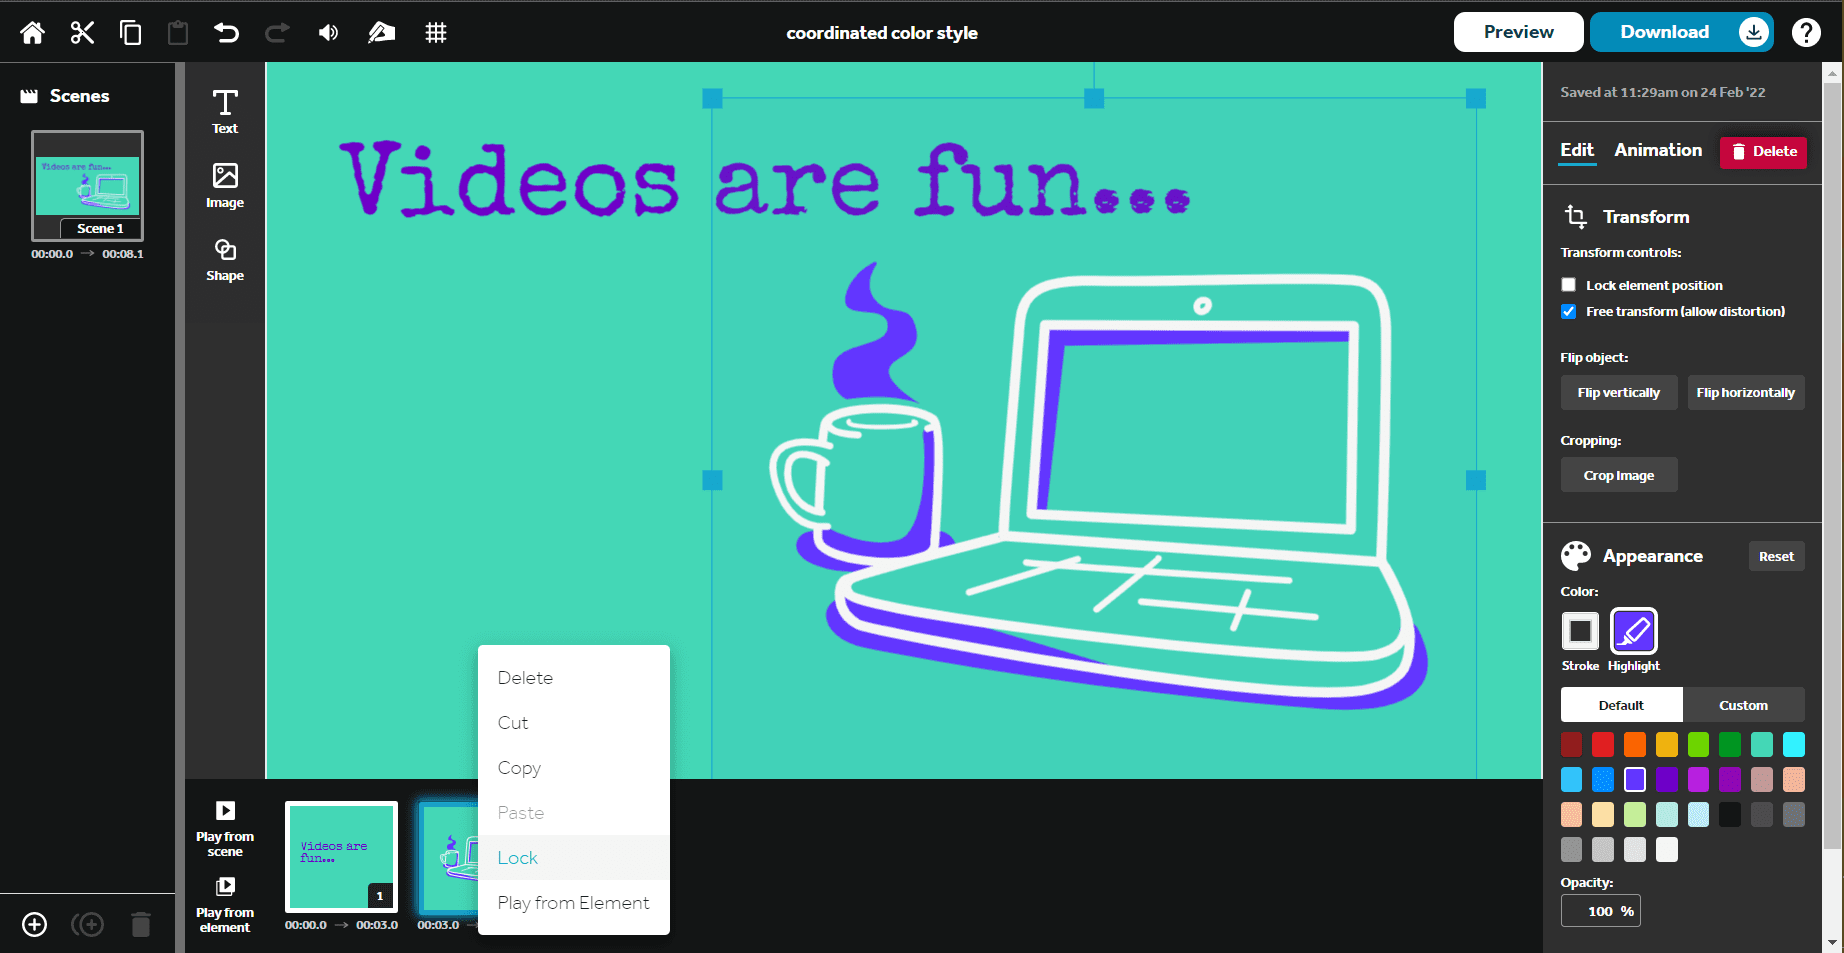
Task: Open the Animation tab
Action: point(1658,150)
